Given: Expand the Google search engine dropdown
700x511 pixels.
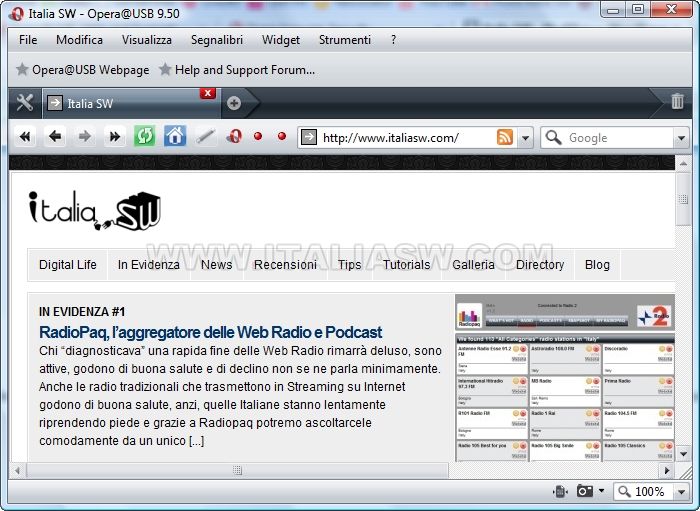Looking at the screenshot, I should 681,138.
